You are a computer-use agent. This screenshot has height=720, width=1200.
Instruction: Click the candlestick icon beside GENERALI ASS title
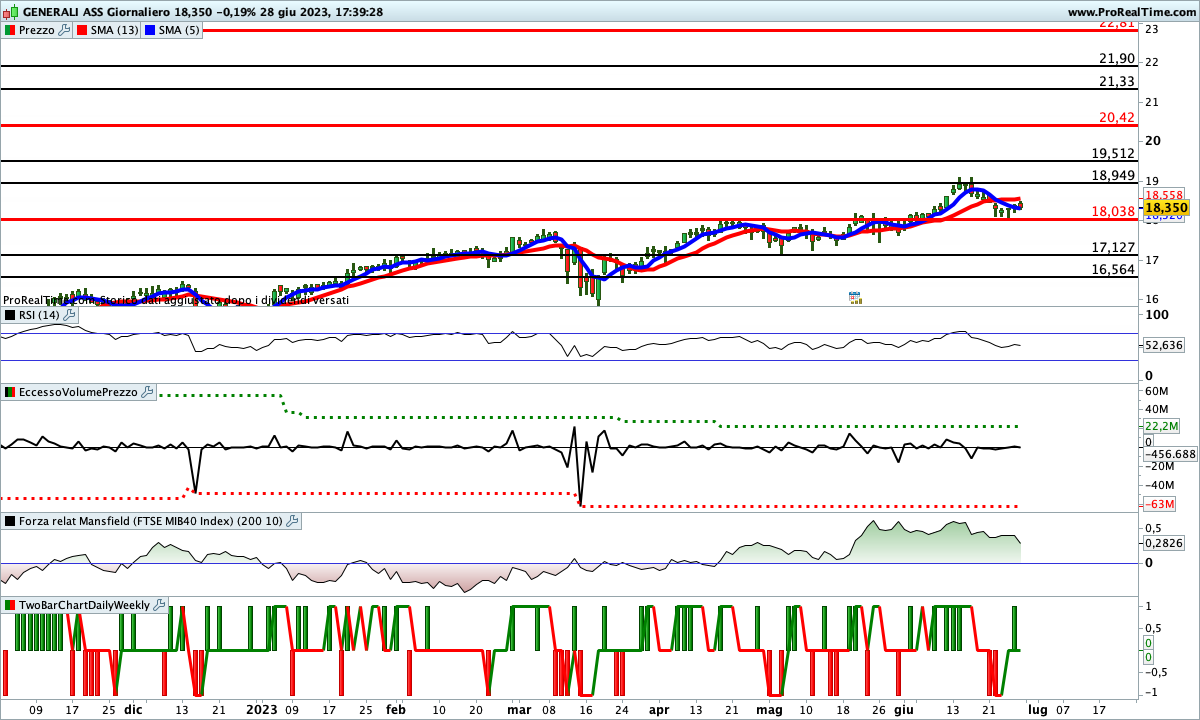click(x=10, y=11)
